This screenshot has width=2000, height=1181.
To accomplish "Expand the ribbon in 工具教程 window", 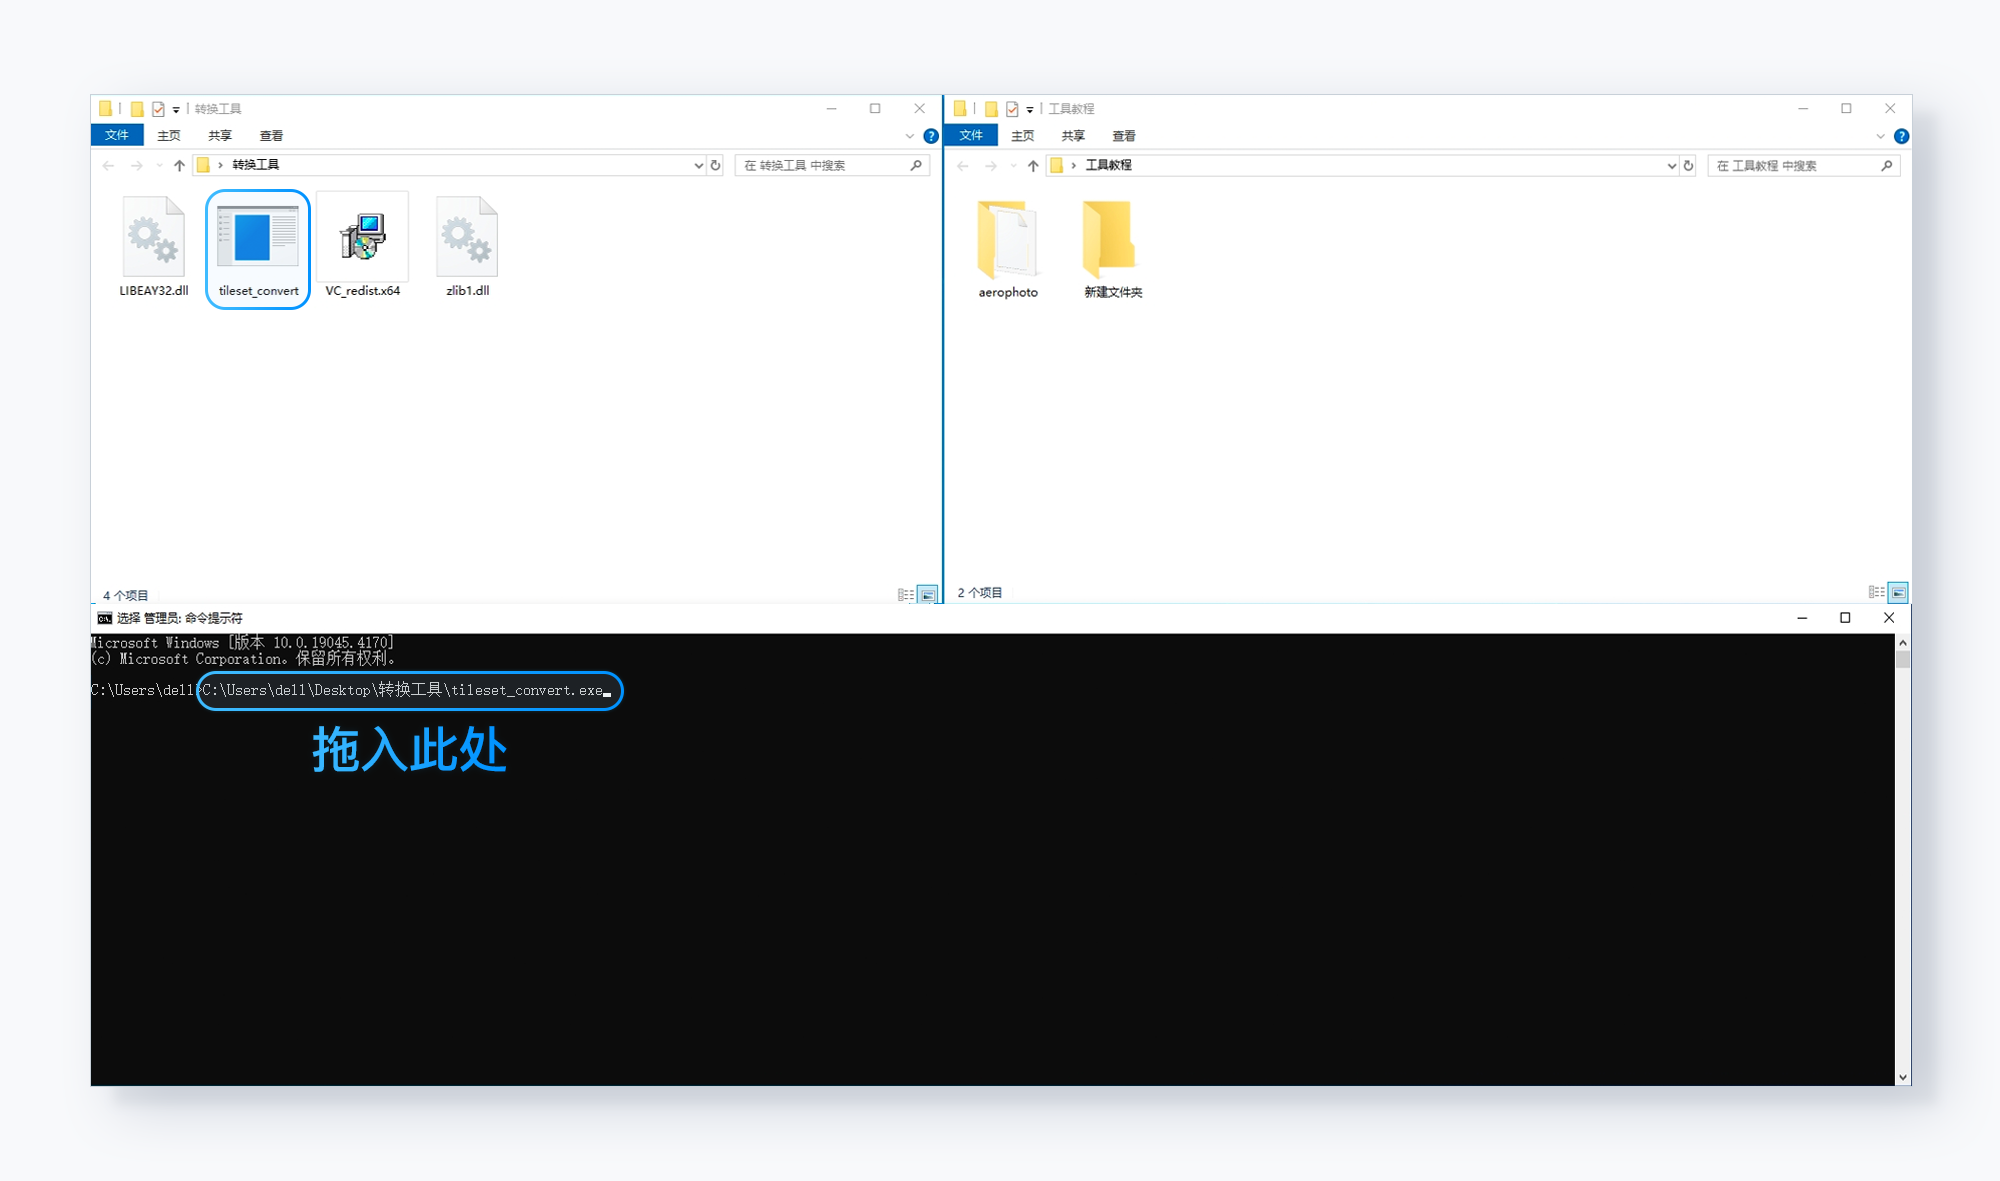I will [x=1880, y=136].
